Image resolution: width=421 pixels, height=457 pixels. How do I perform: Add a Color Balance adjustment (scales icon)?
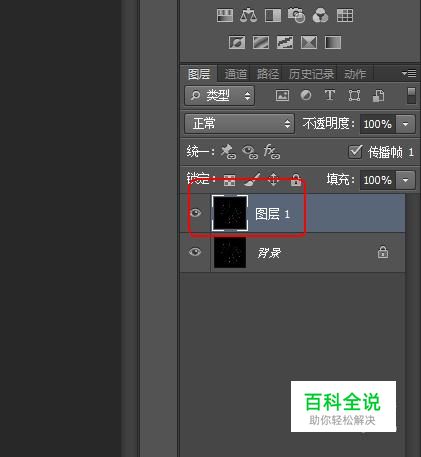point(248,16)
